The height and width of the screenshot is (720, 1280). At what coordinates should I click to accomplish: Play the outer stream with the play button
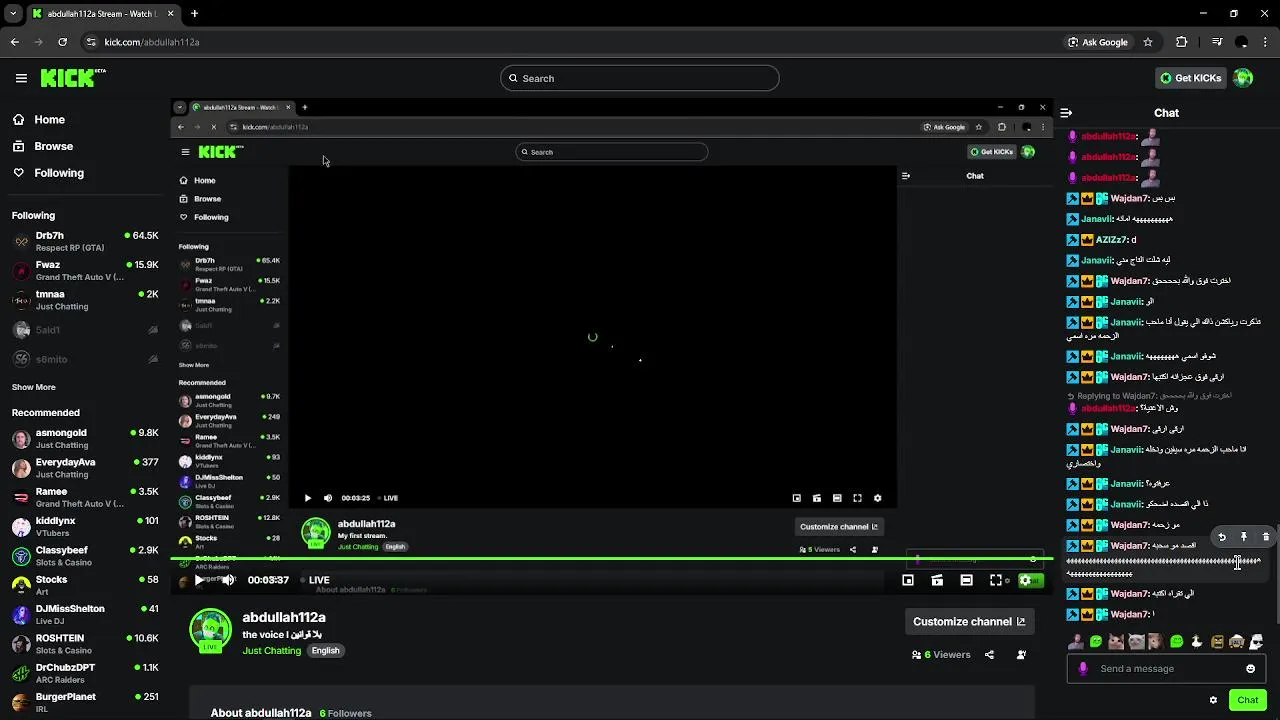199,580
